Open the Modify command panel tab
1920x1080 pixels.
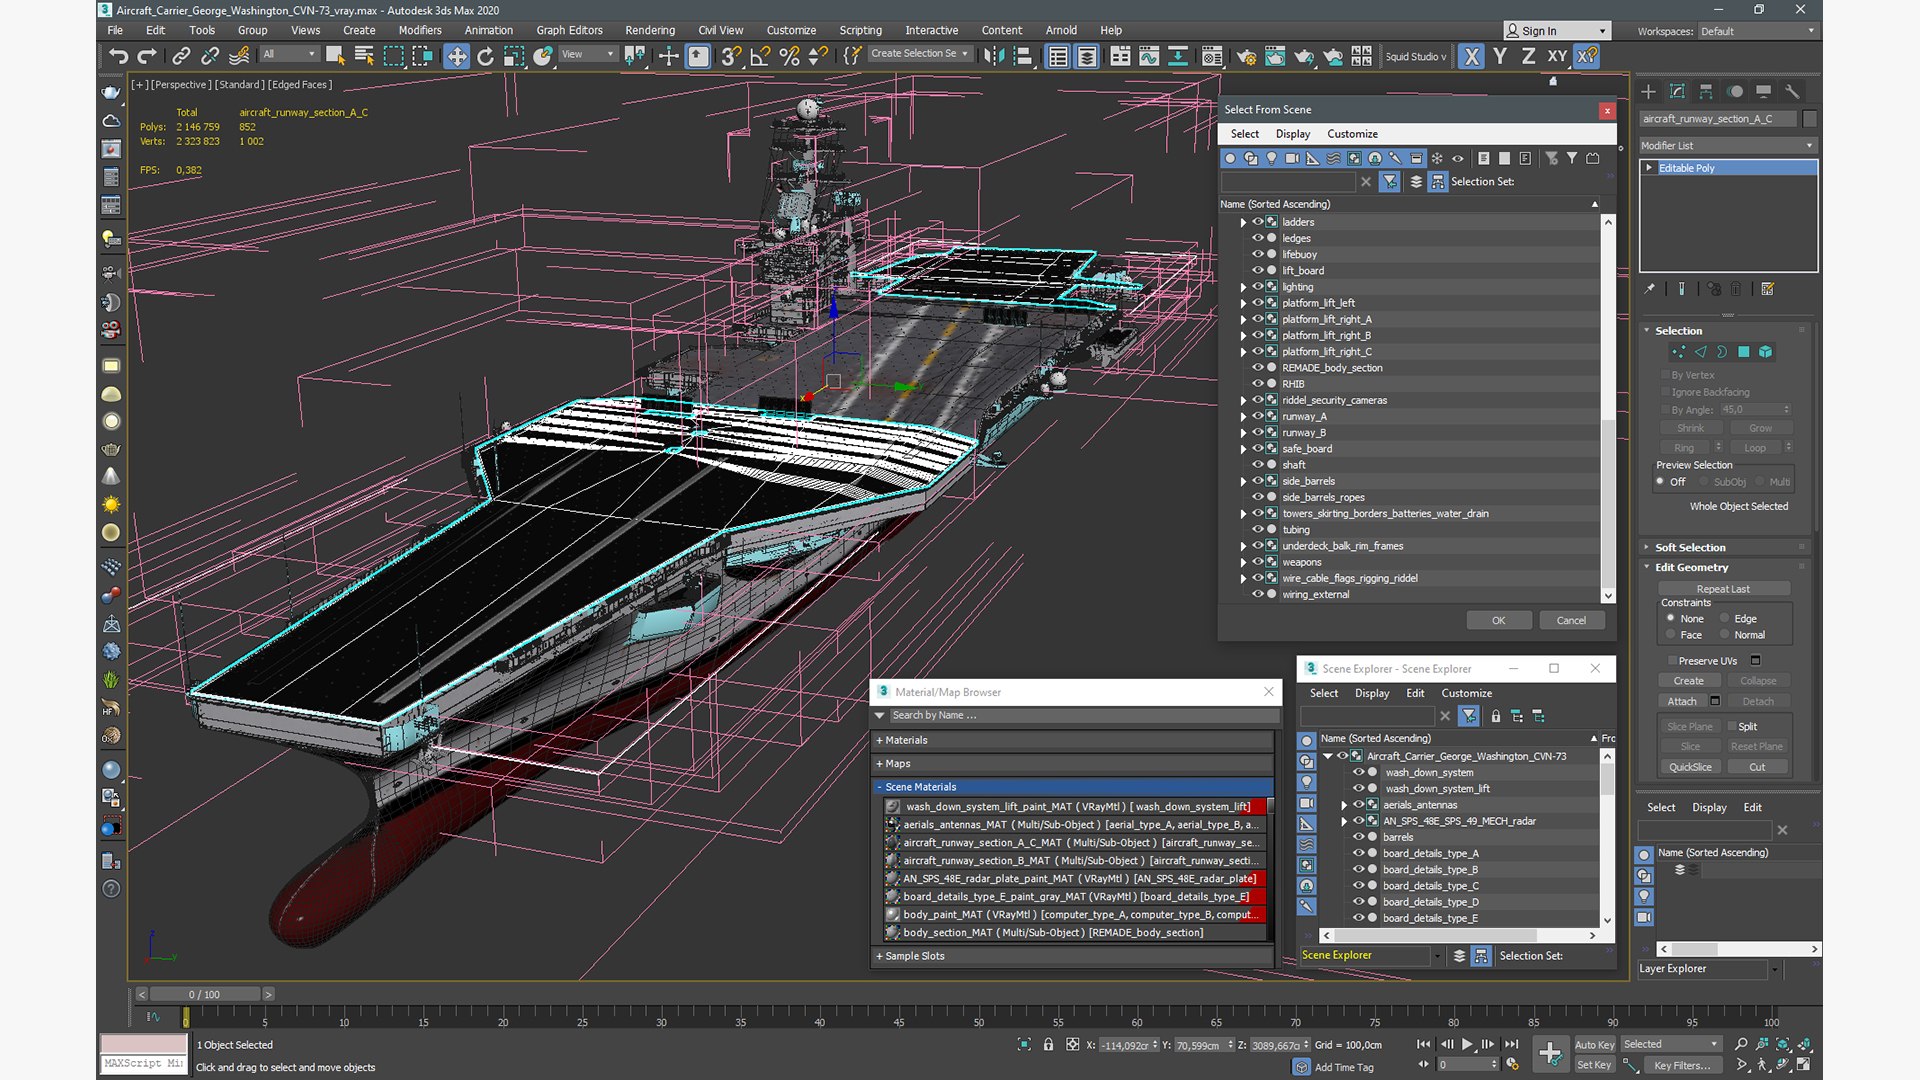point(1677,91)
